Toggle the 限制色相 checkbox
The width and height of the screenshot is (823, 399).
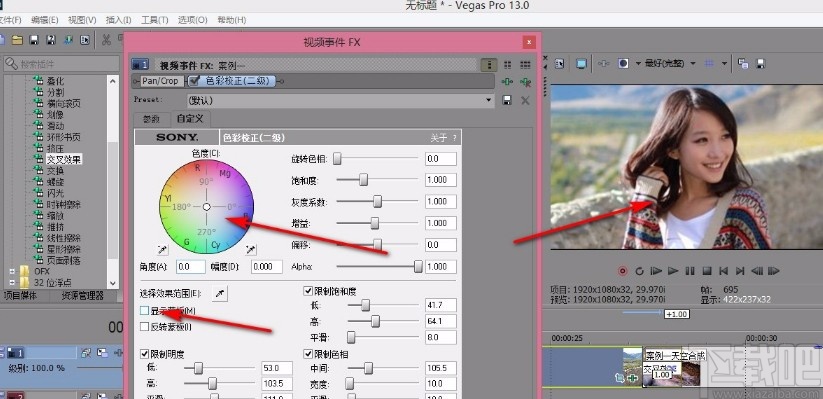tap(308, 354)
